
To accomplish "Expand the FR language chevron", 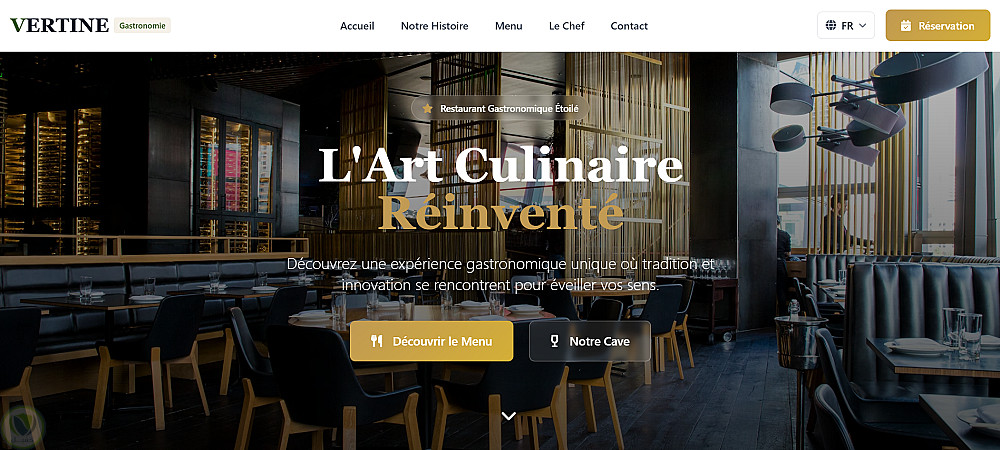I will coord(862,25).
